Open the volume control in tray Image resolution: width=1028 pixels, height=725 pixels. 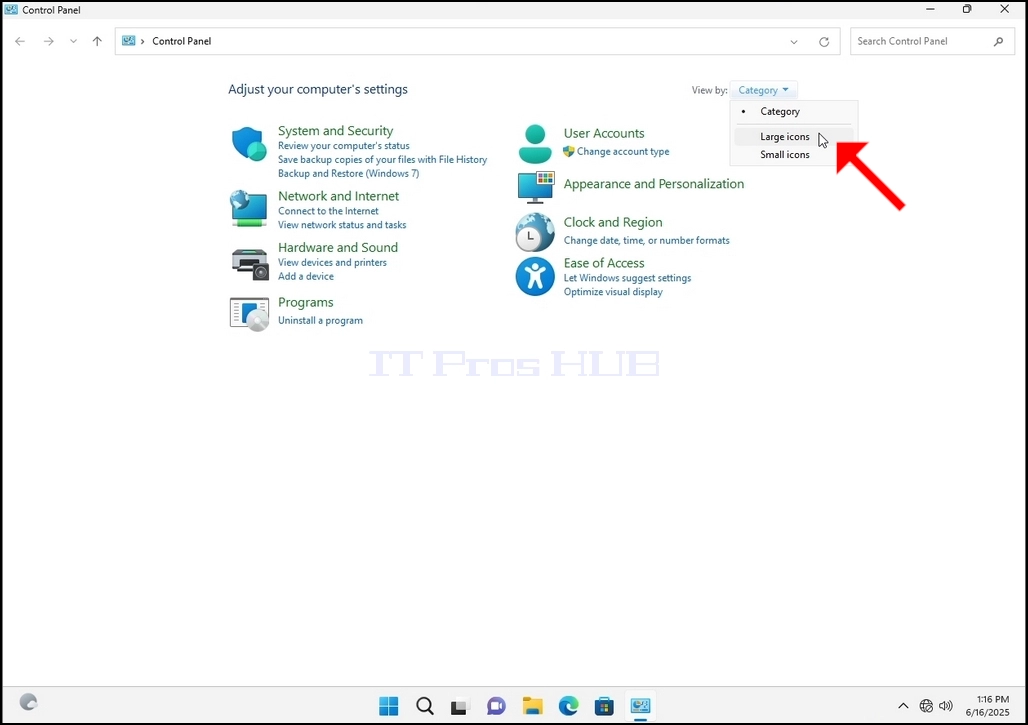pyautogui.click(x=945, y=706)
